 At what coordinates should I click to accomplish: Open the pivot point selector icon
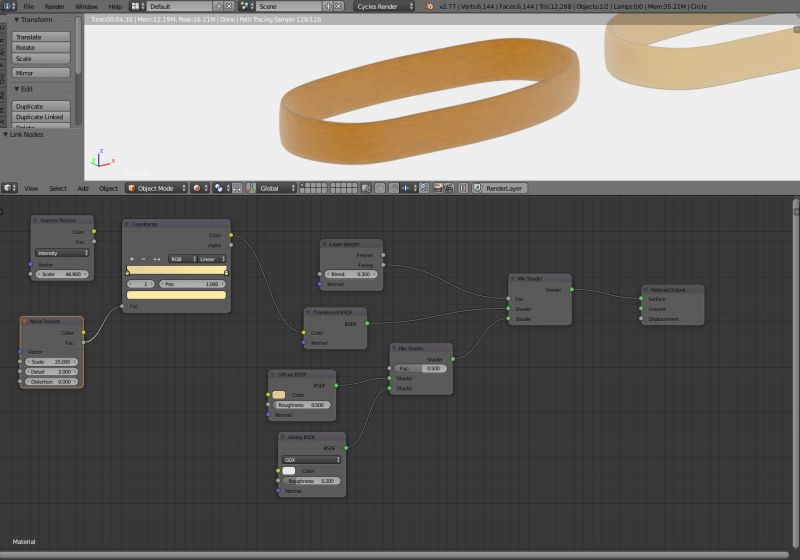tap(221, 188)
